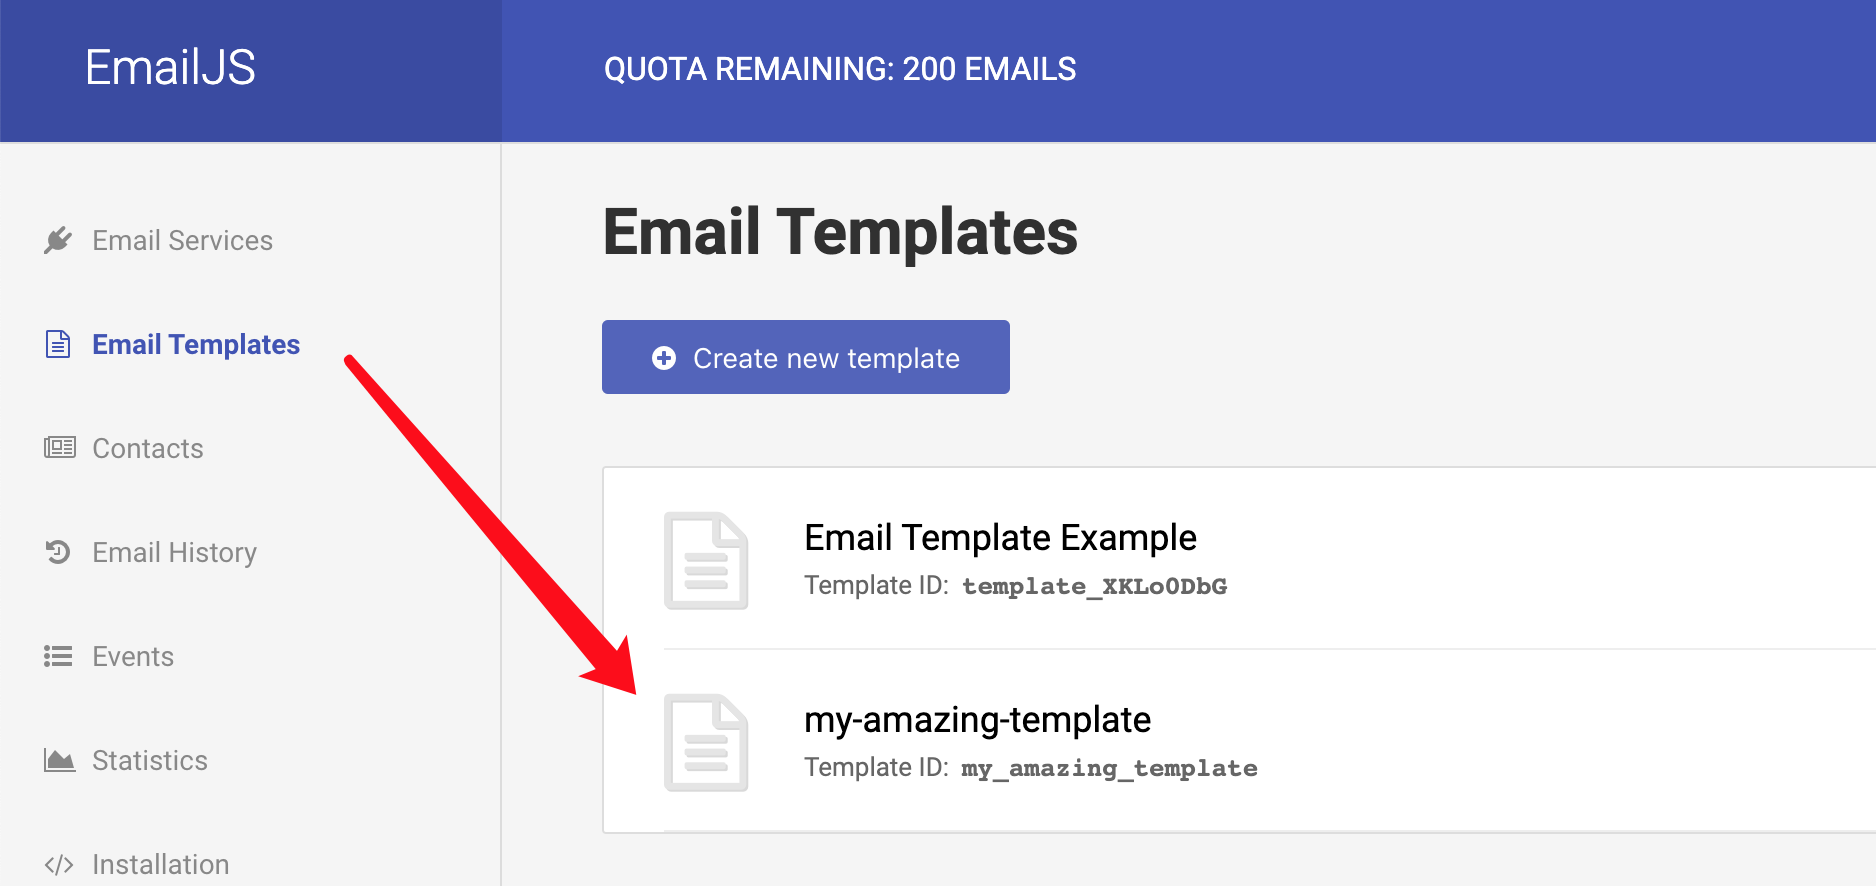Click the Create new template button

coord(806,357)
